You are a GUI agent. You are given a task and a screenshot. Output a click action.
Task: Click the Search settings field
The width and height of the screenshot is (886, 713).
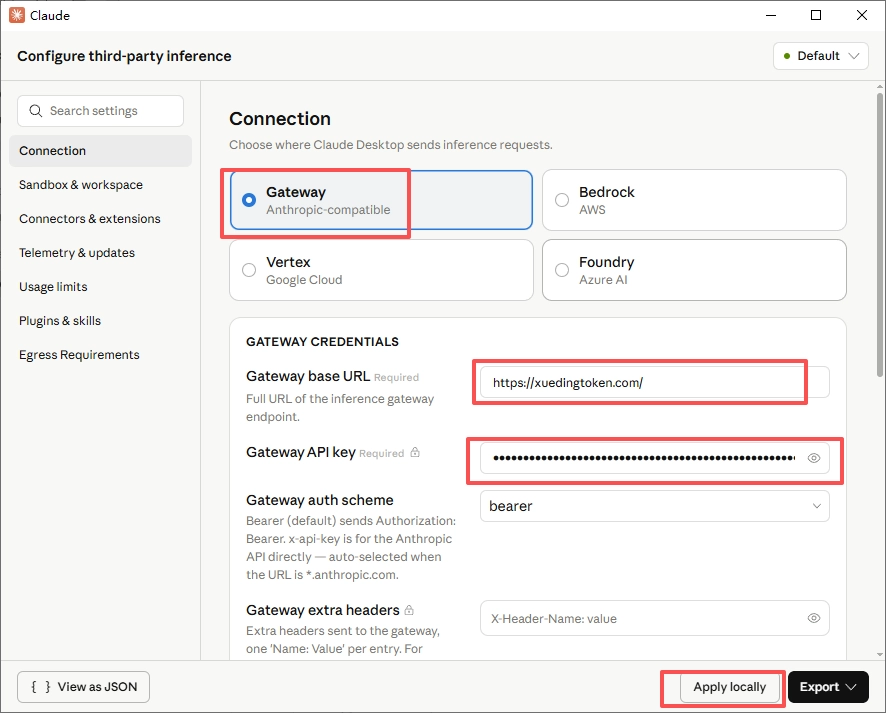[x=101, y=111]
